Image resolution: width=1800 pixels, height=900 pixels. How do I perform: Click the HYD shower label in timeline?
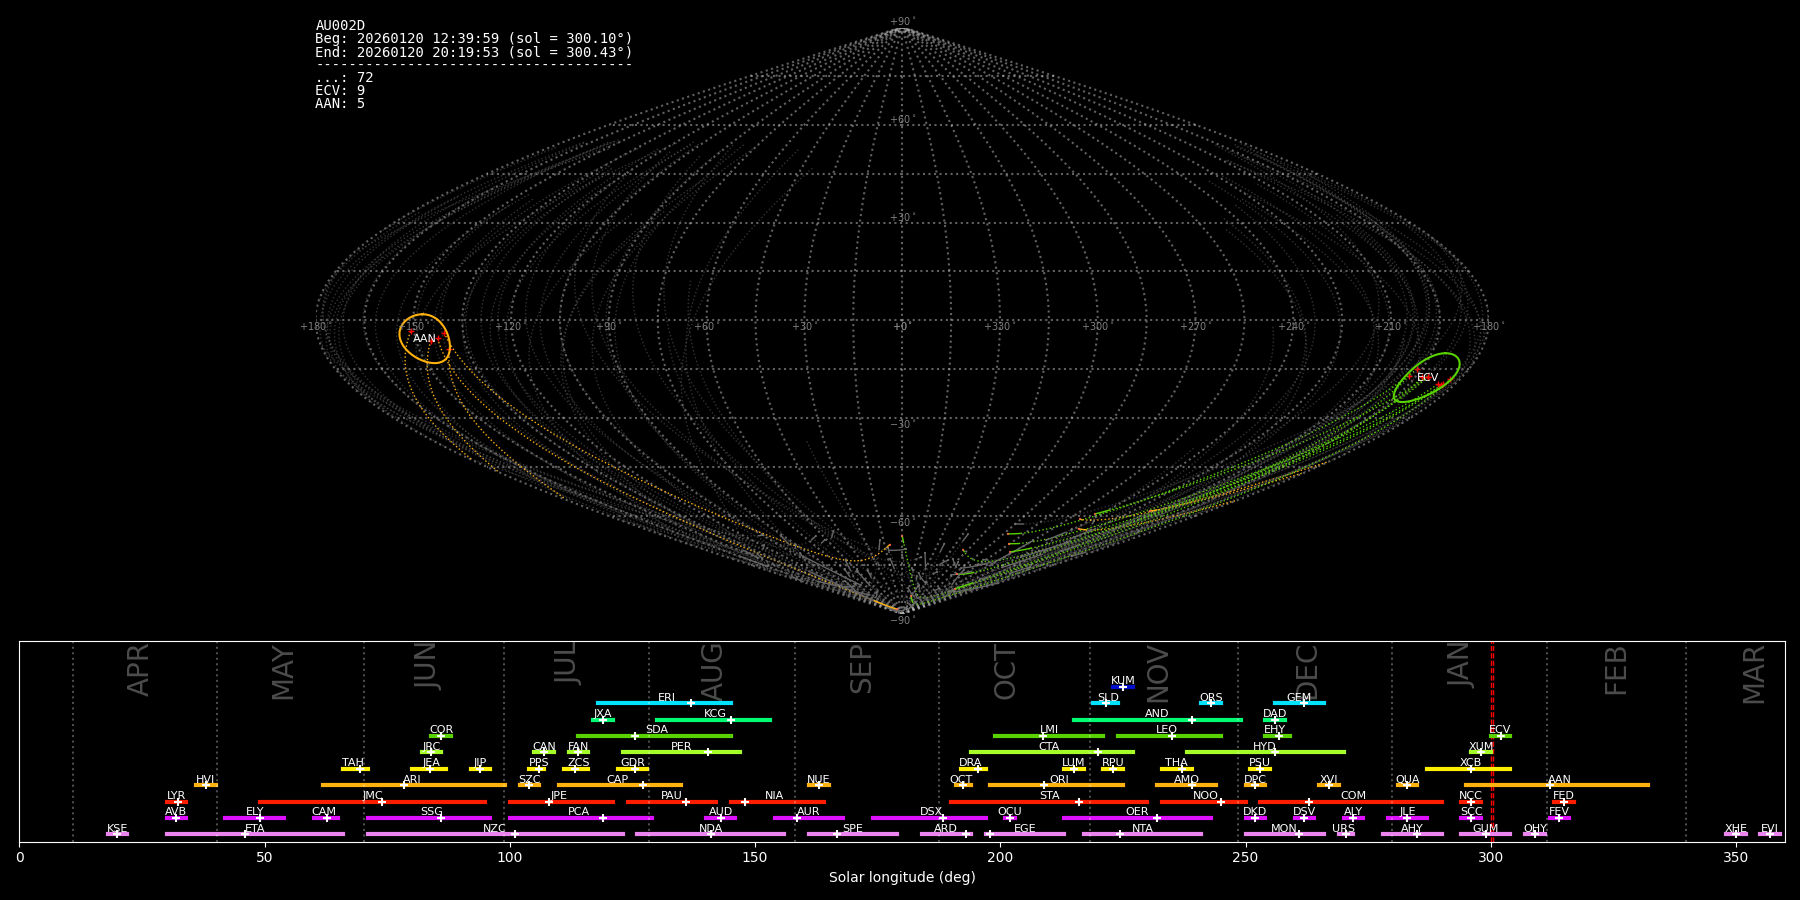[x=1265, y=747]
